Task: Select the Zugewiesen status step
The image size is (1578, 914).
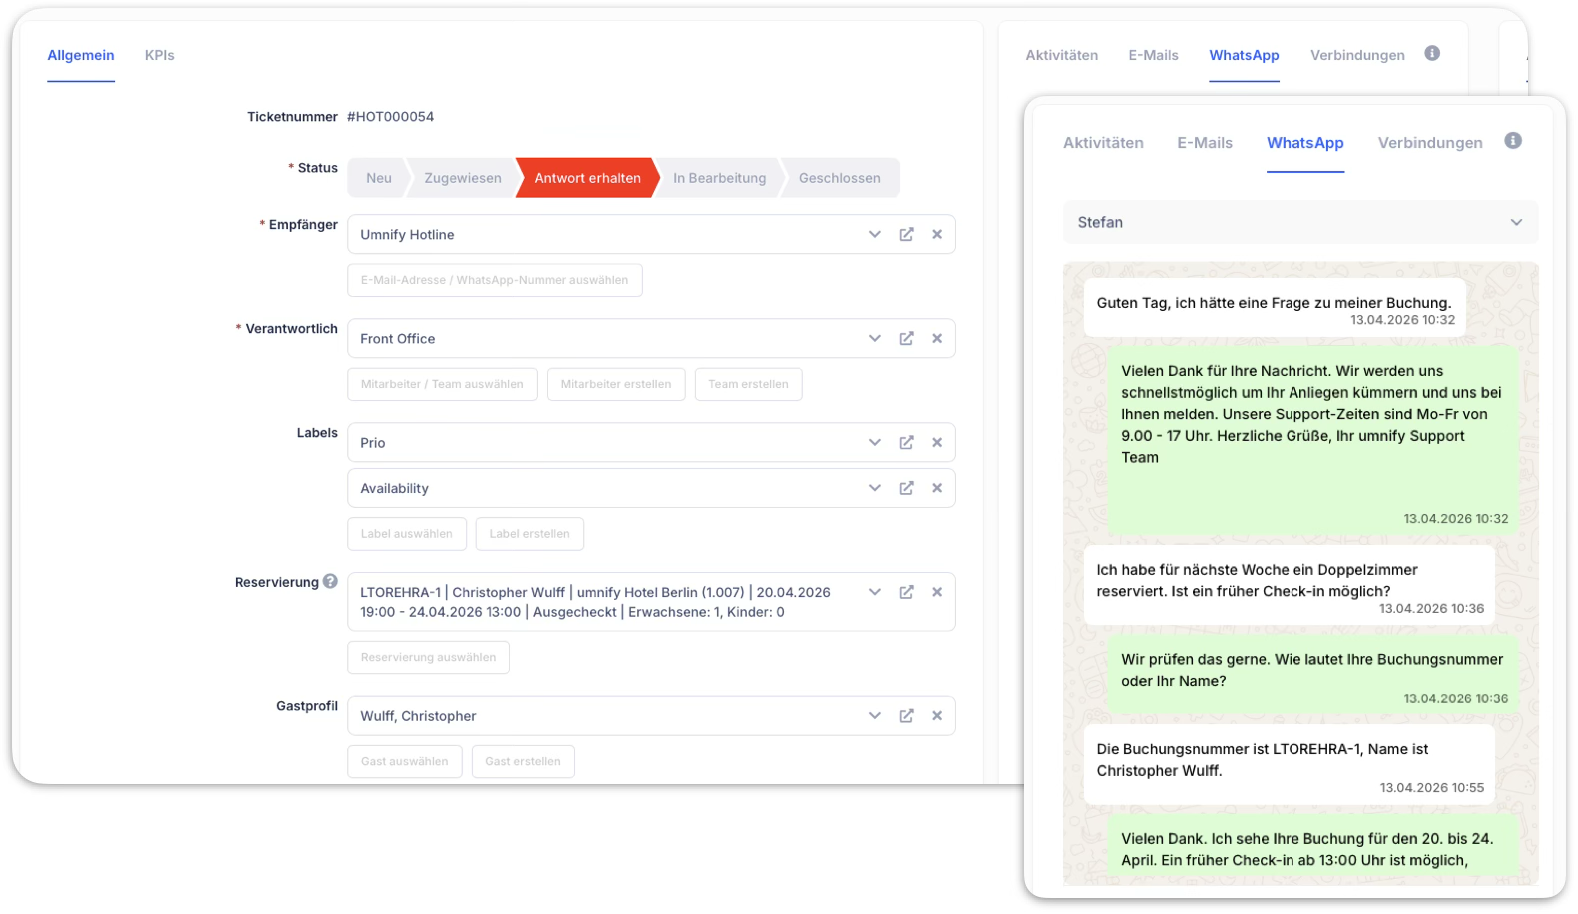Action: coord(462,178)
